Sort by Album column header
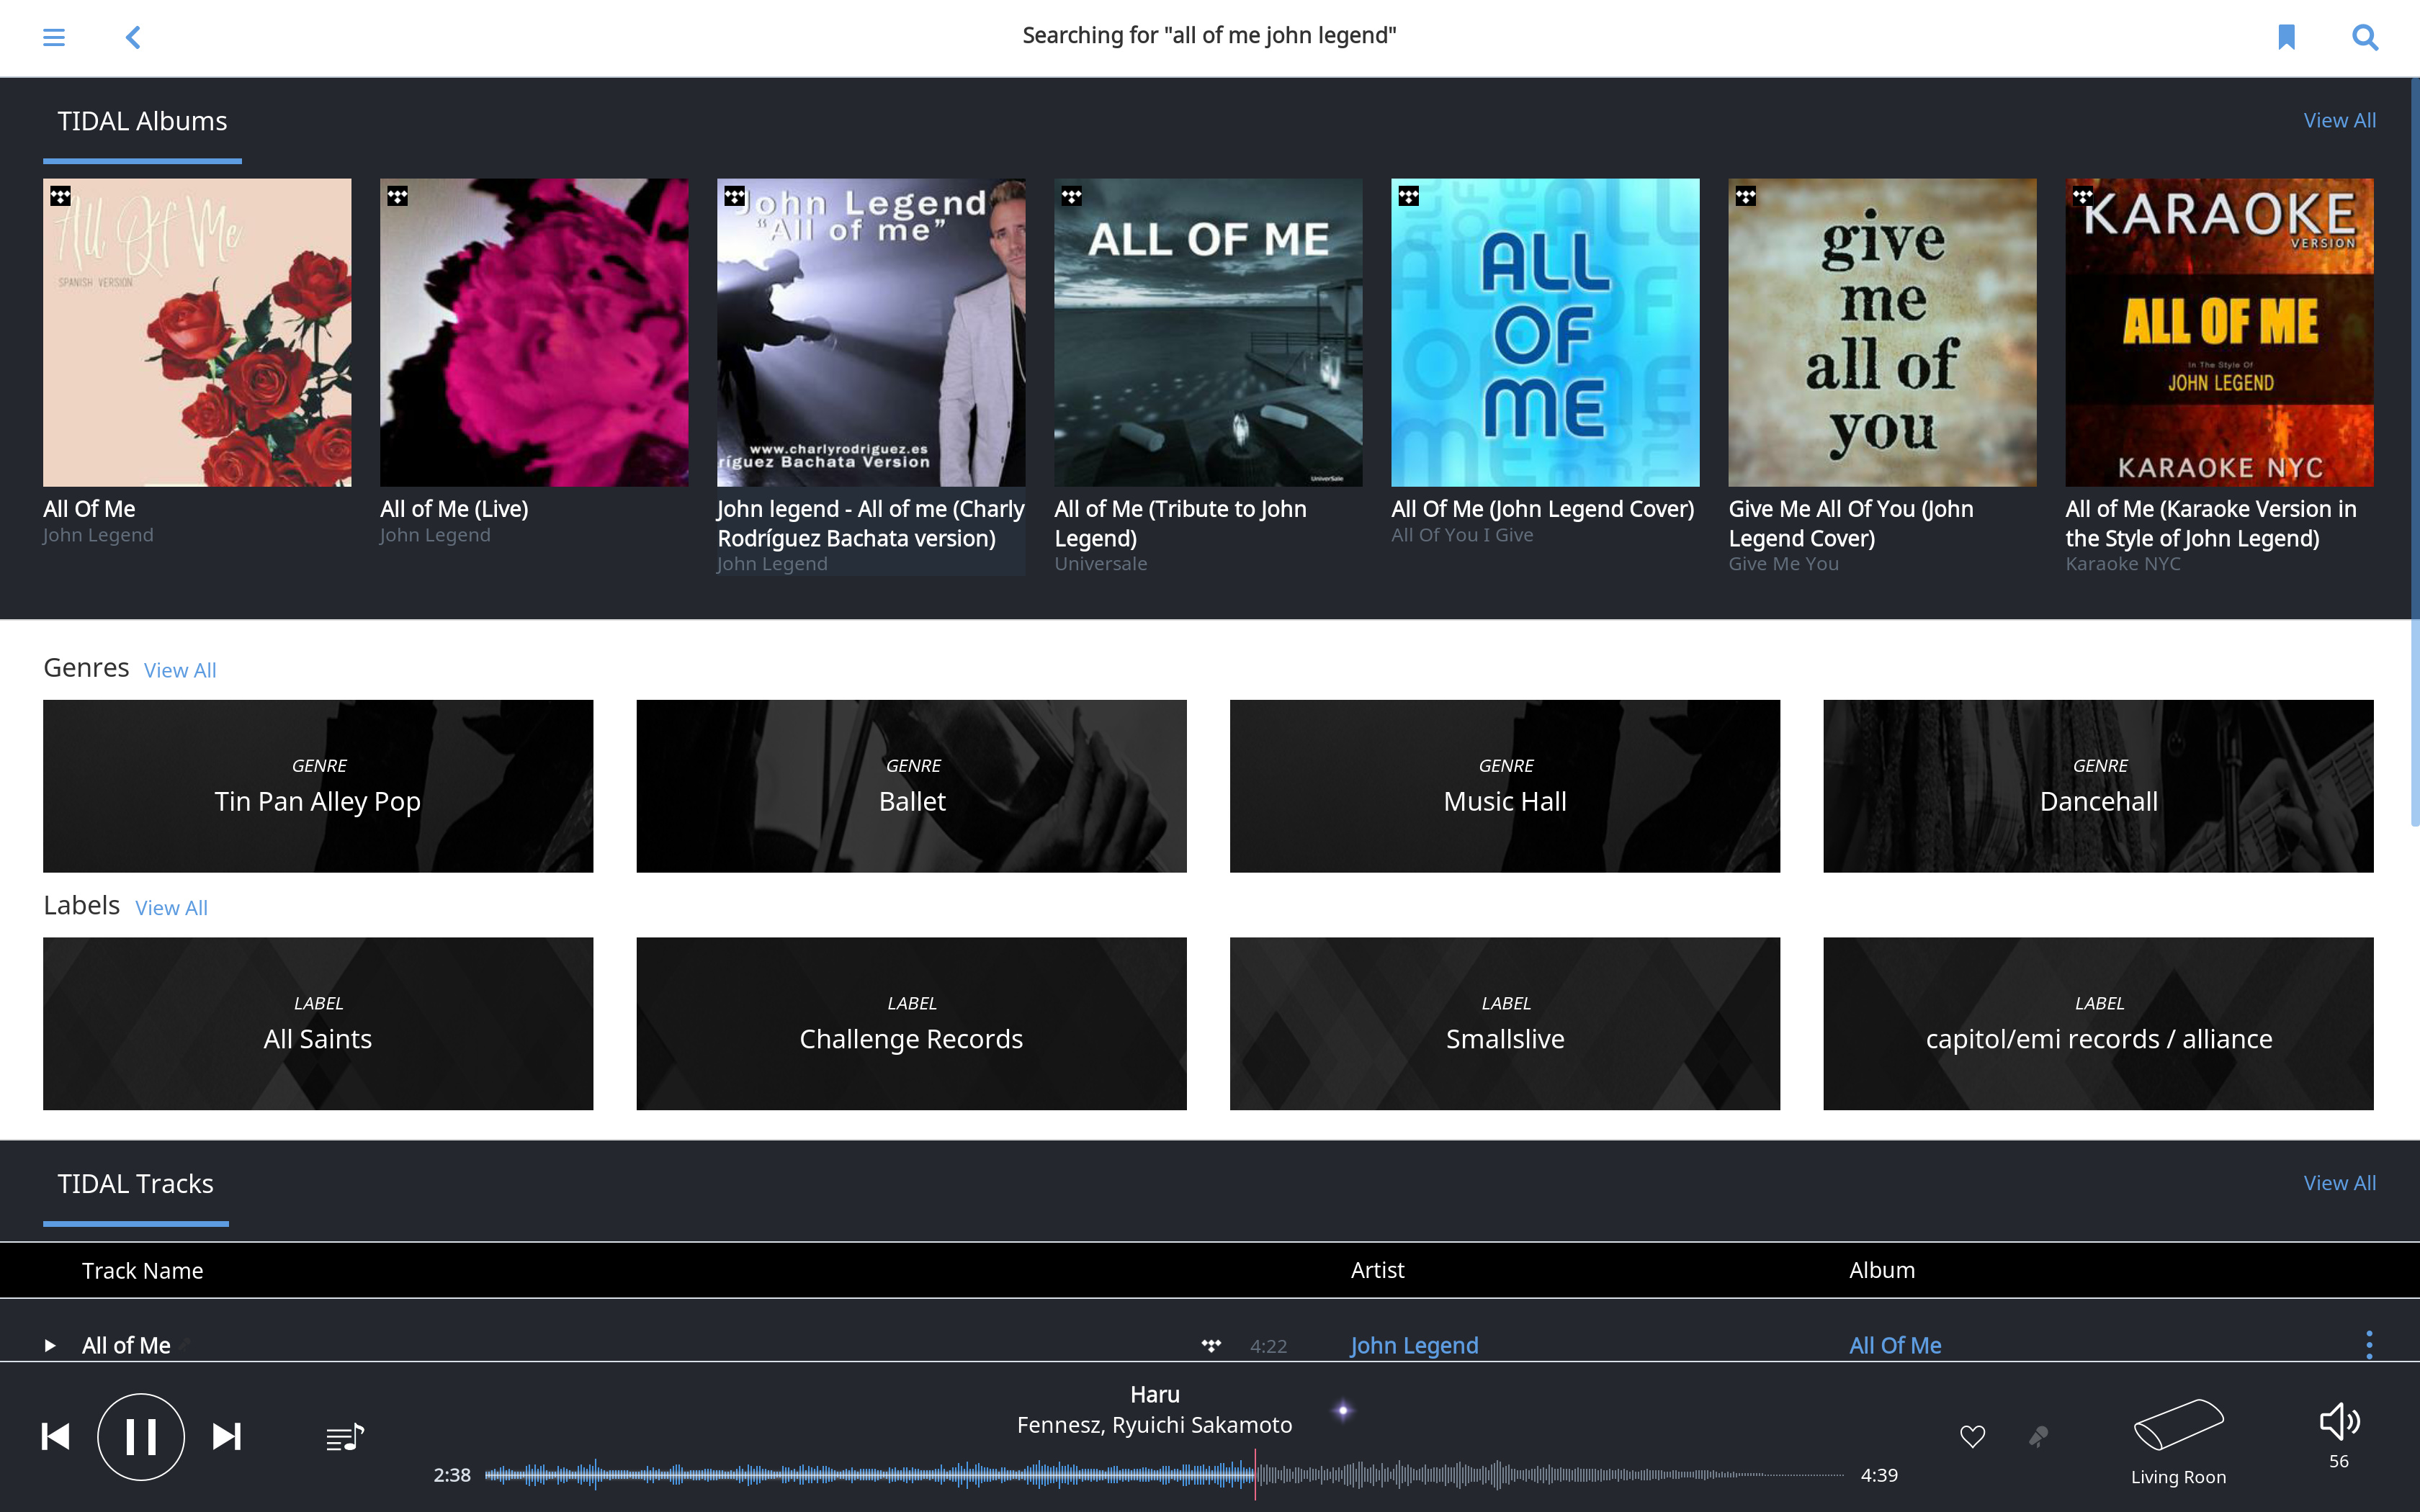The height and width of the screenshot is (1512, 2420). click(1881, 1270)
